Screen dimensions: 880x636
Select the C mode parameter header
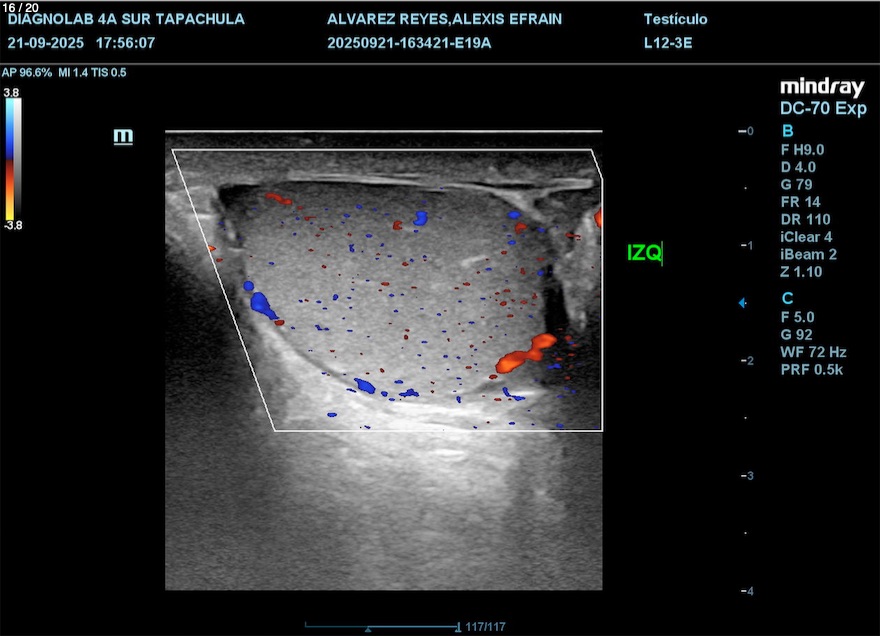coord(787,298)
